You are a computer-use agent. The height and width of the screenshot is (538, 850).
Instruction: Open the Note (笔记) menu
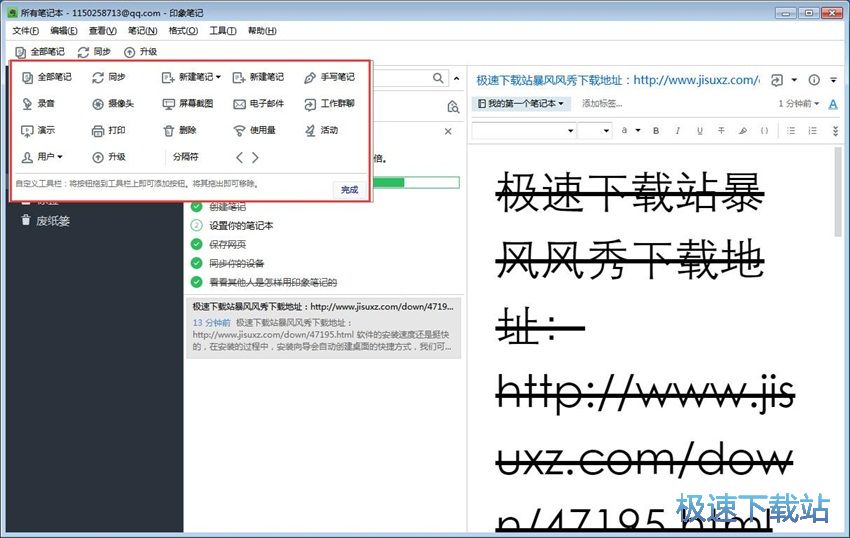click(x=143, y=30)
